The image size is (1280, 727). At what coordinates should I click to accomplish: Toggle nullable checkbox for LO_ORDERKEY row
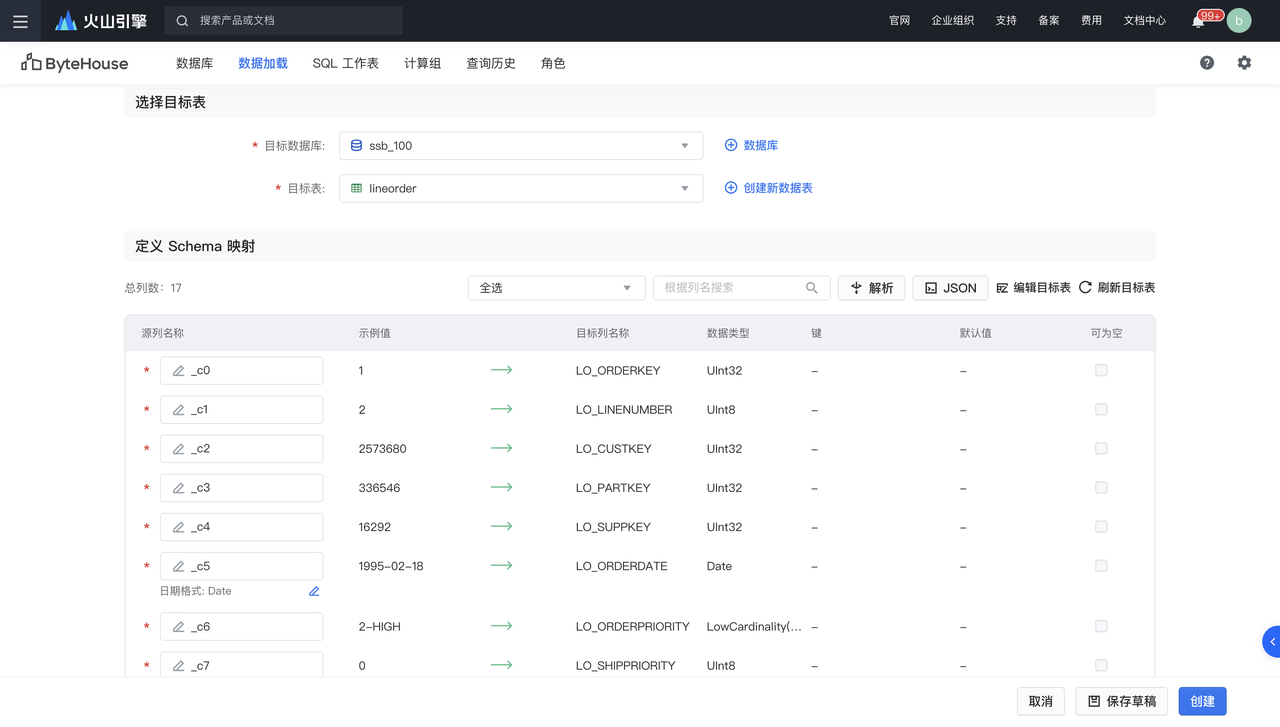coord(1101,371)
